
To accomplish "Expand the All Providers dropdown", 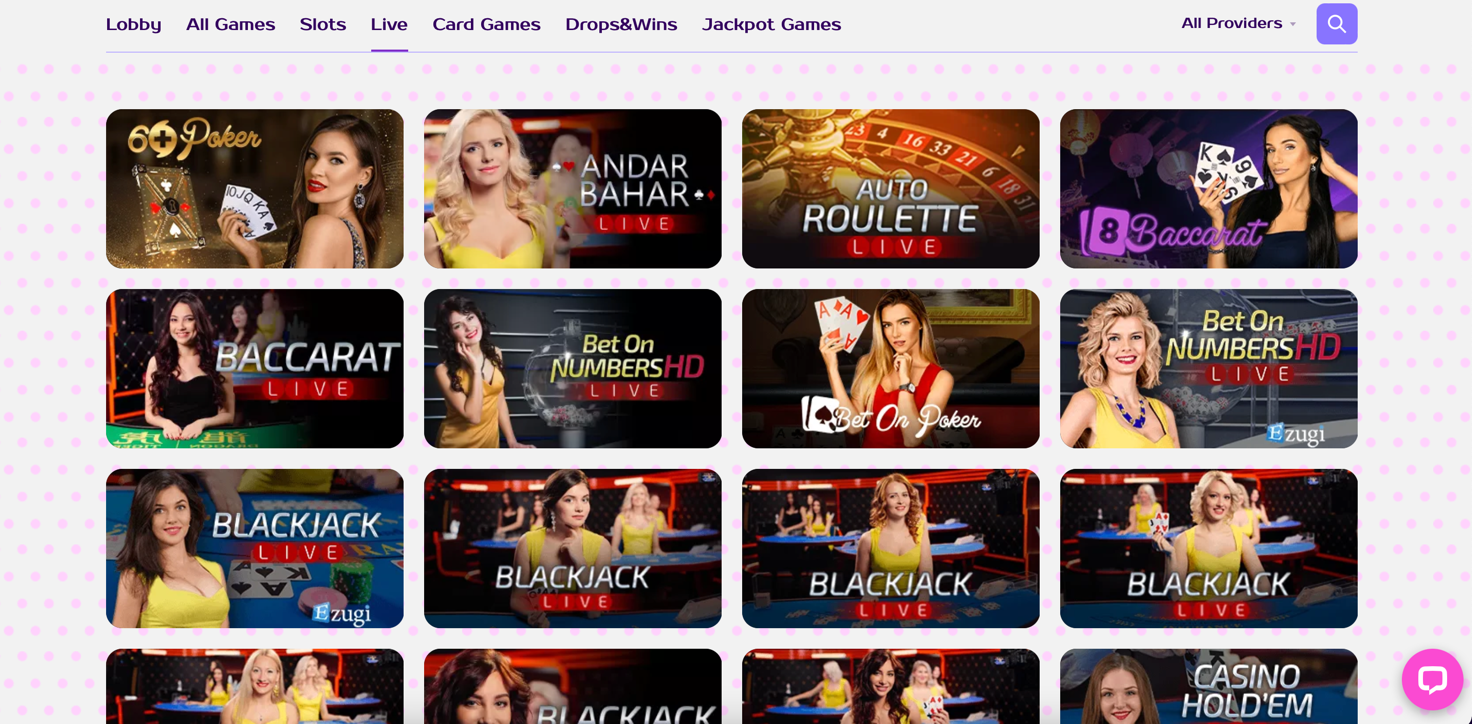I will (x=1238, y=23).
